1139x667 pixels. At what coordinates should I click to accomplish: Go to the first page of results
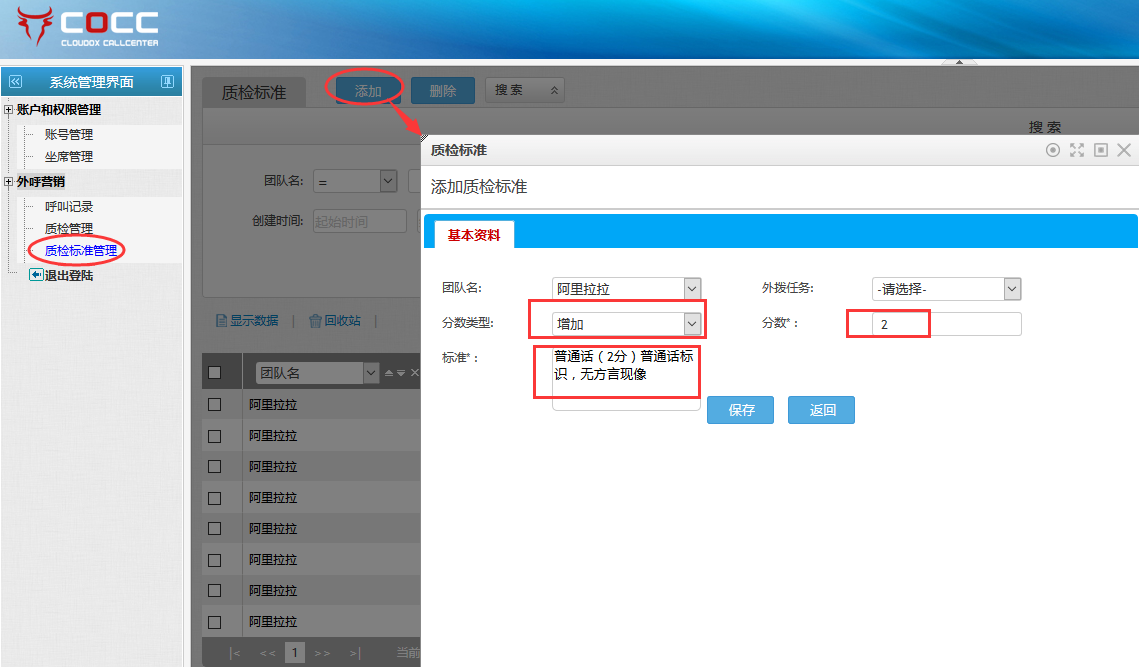235,653
